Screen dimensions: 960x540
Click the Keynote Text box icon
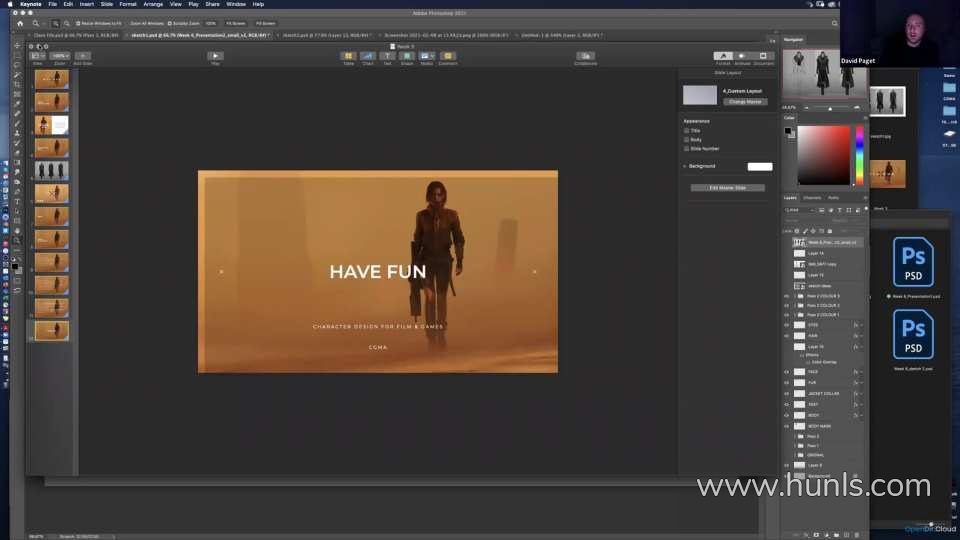pyautogui.click(x=388, y=56)
